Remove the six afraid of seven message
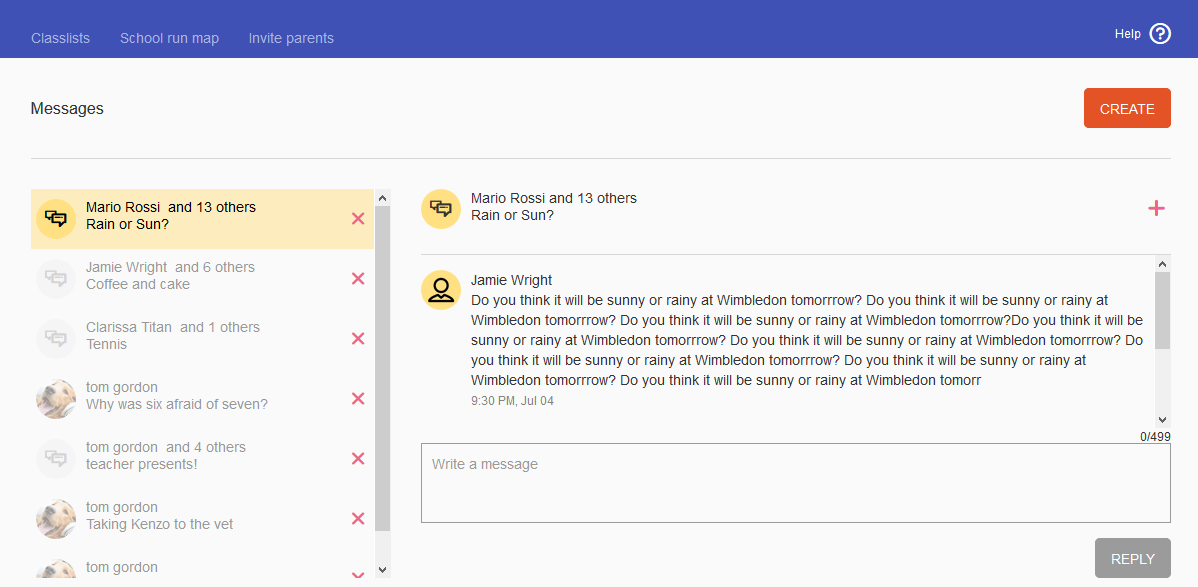 (358, 398)
